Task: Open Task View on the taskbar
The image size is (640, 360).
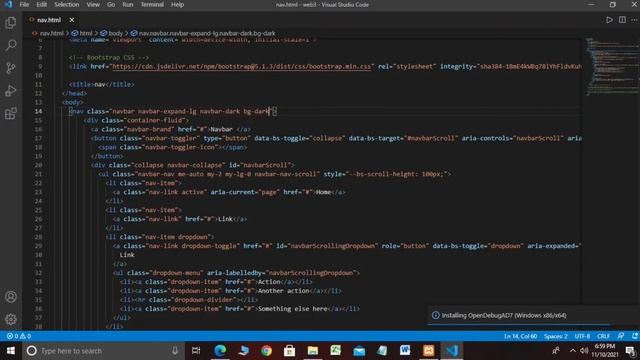Action: (x=196, y=351)
